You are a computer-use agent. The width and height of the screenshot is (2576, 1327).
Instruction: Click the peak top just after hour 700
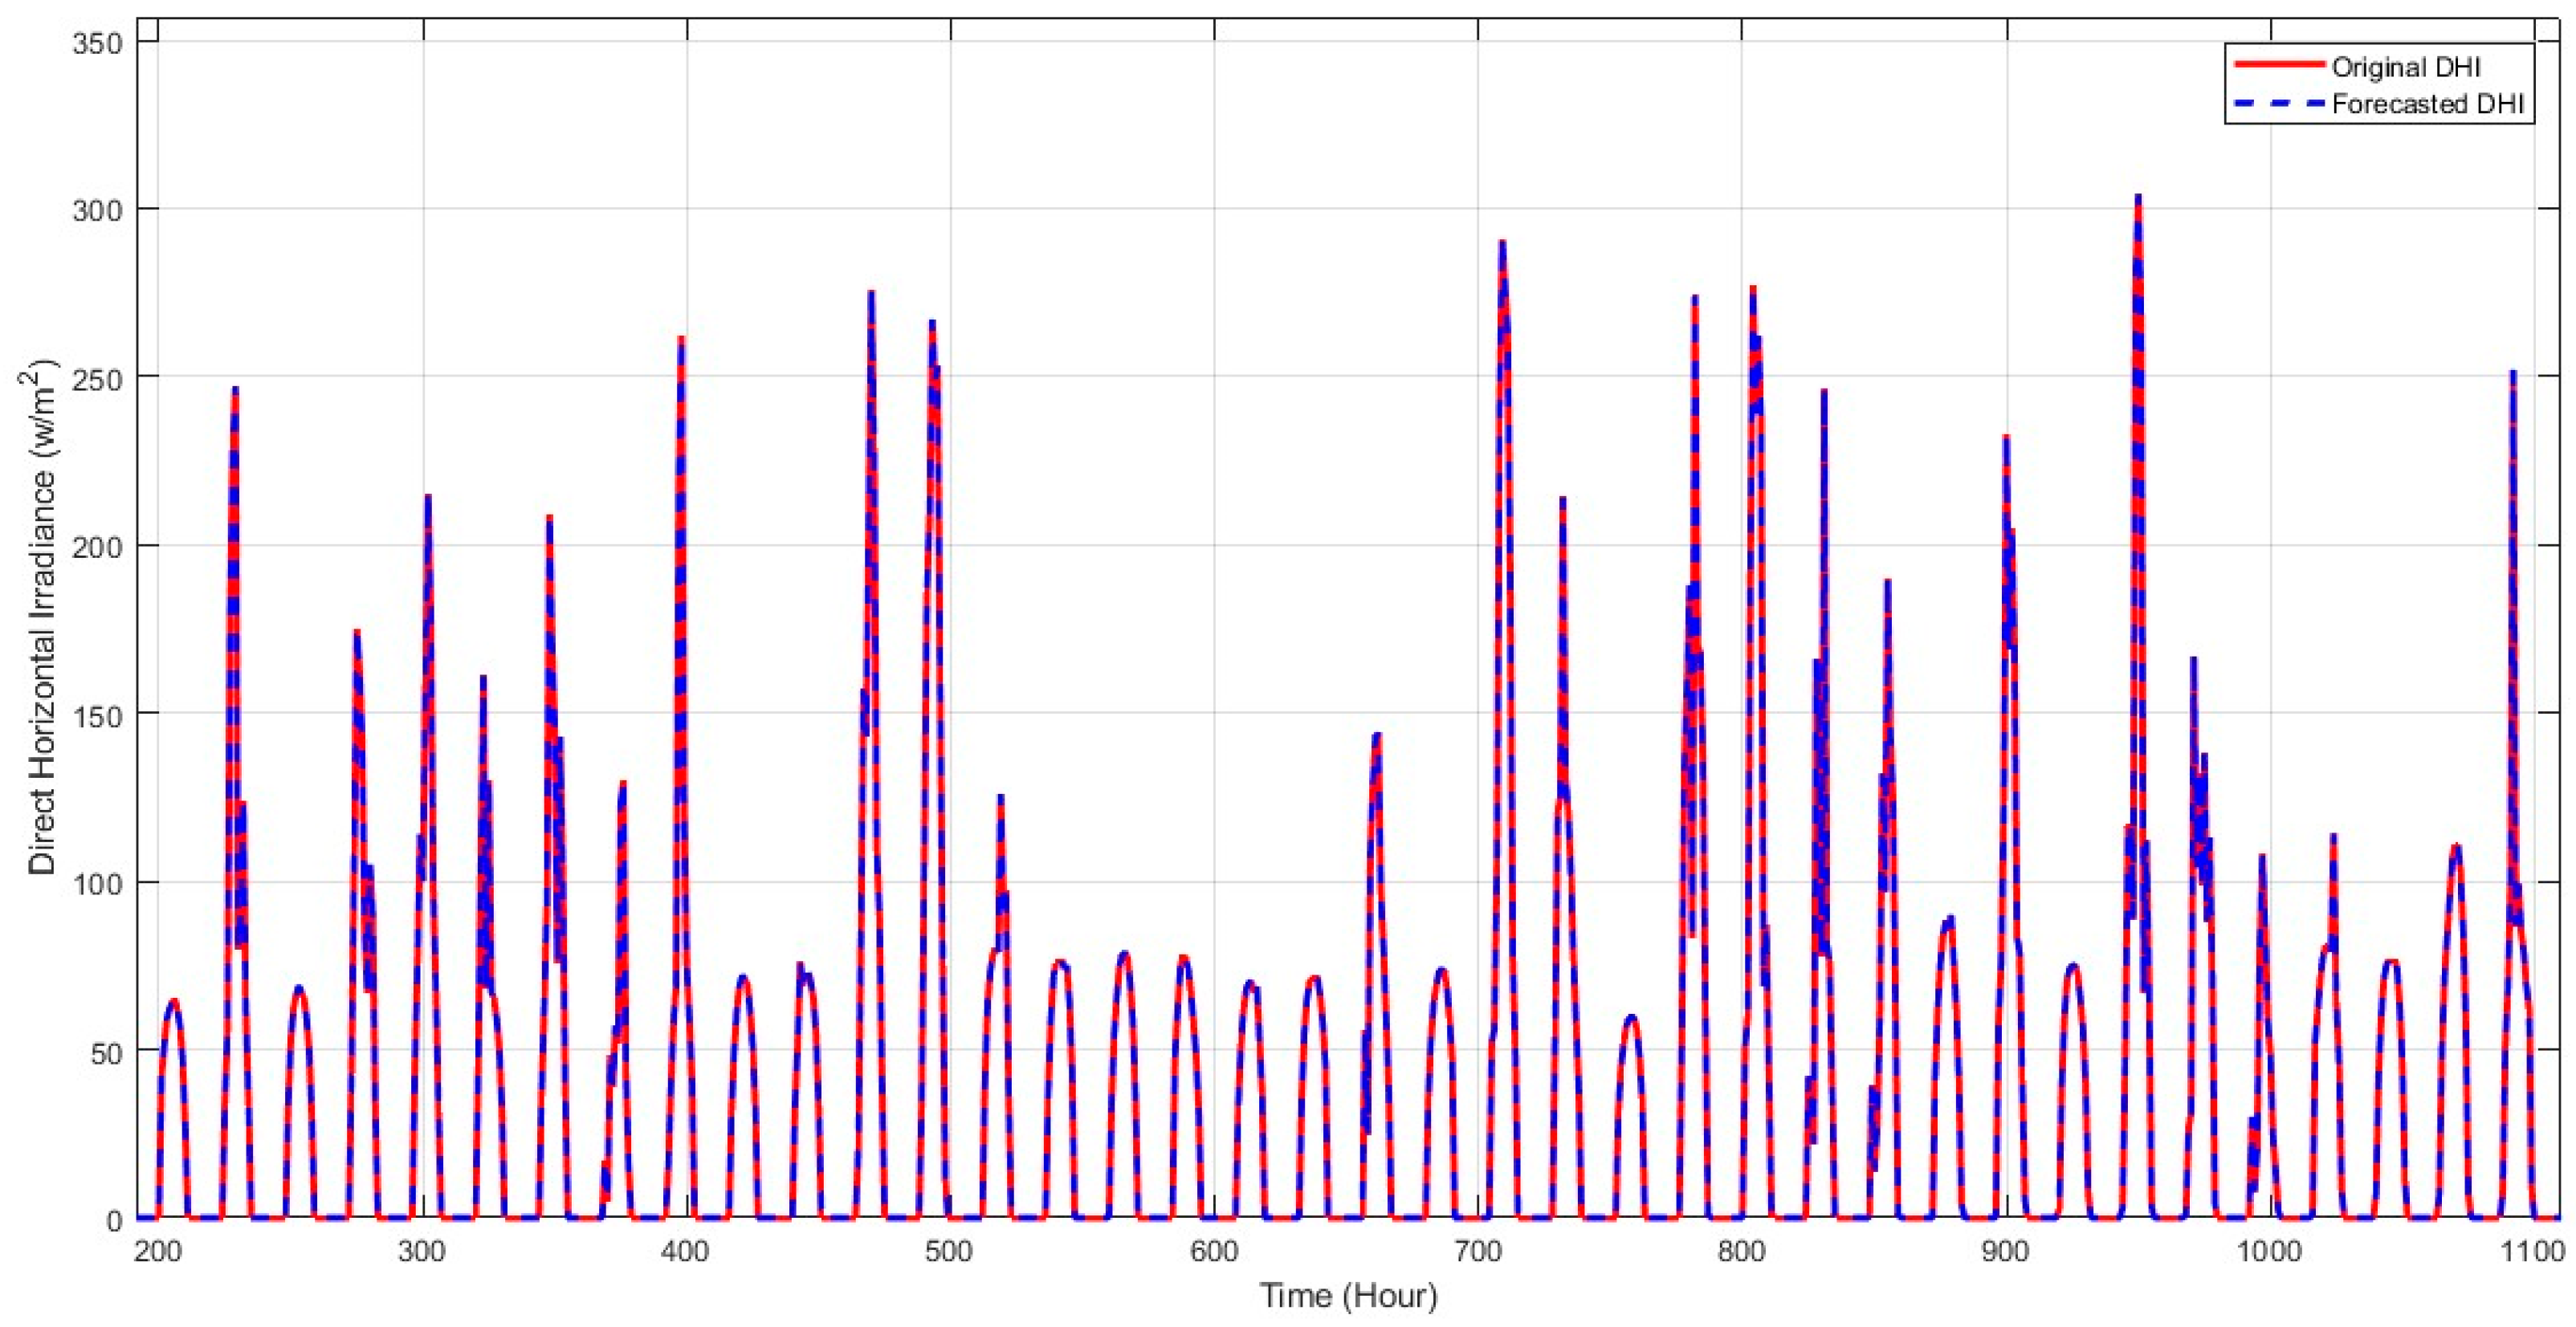1502,243
